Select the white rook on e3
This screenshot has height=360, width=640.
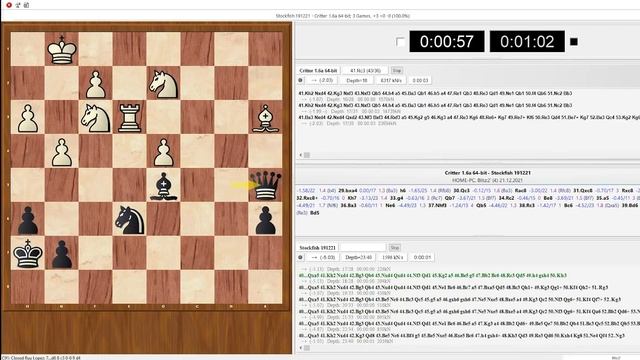129,118
